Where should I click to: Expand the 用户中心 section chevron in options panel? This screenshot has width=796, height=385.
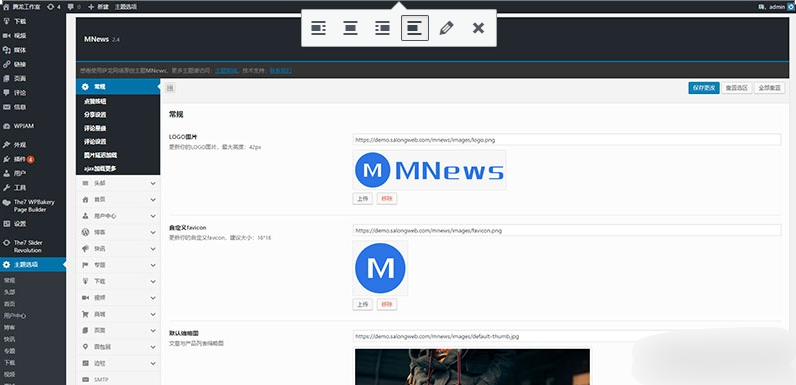click(x=153, y=216)
